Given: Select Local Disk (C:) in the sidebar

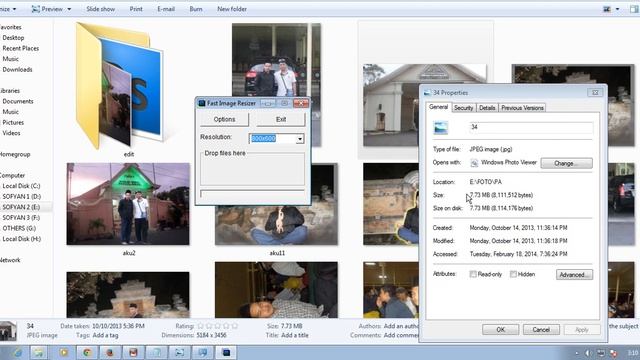Looking at the screenshot, I should click(x=21, y=186).
